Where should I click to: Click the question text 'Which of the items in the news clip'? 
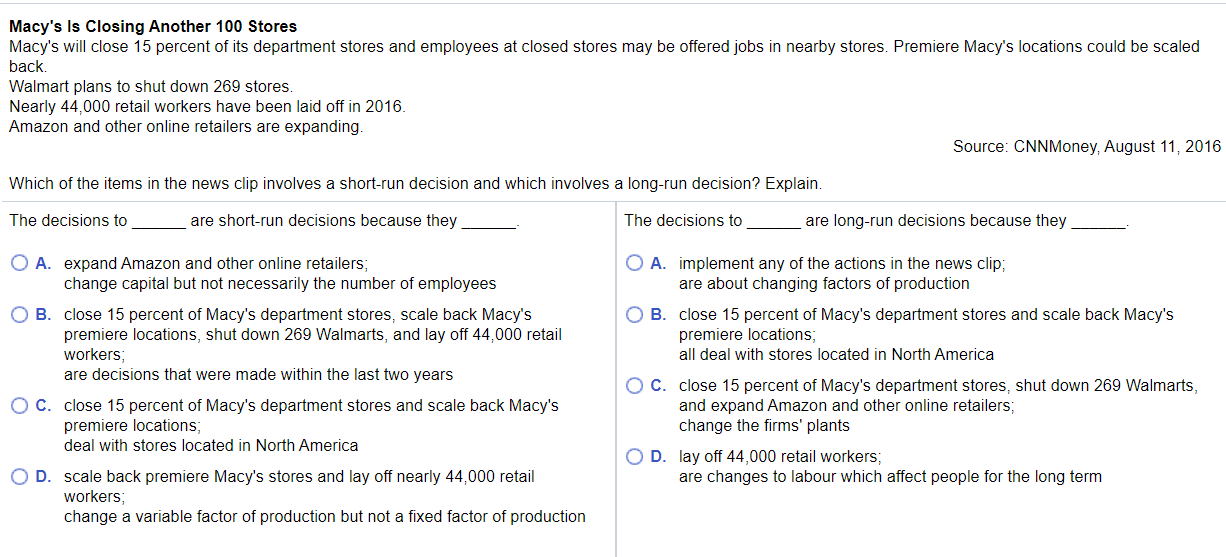pyautogui.click(x=141, y=185)
